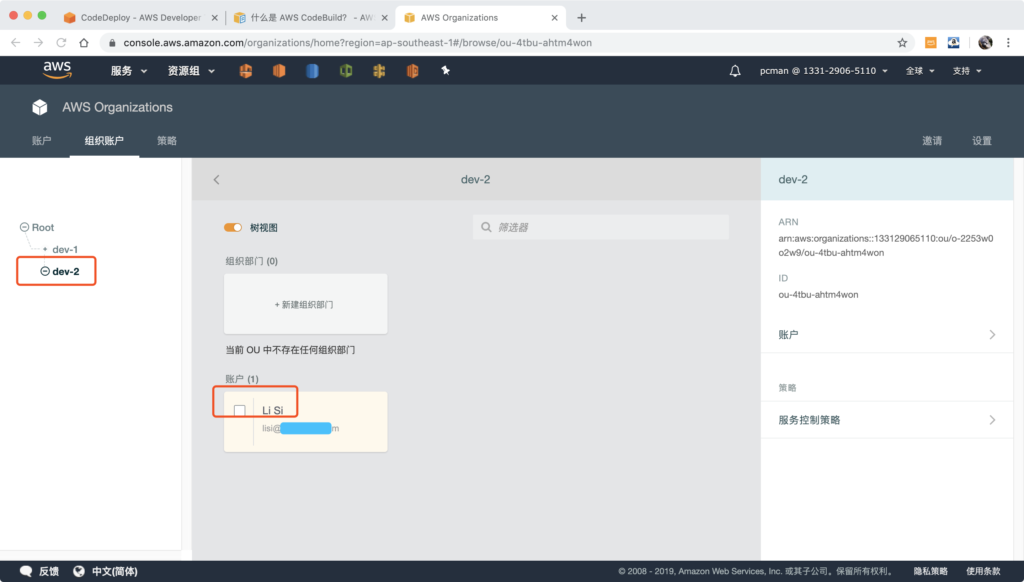
Task: Switch to the CodeDeploy browser tab
Action: point(140,18)
